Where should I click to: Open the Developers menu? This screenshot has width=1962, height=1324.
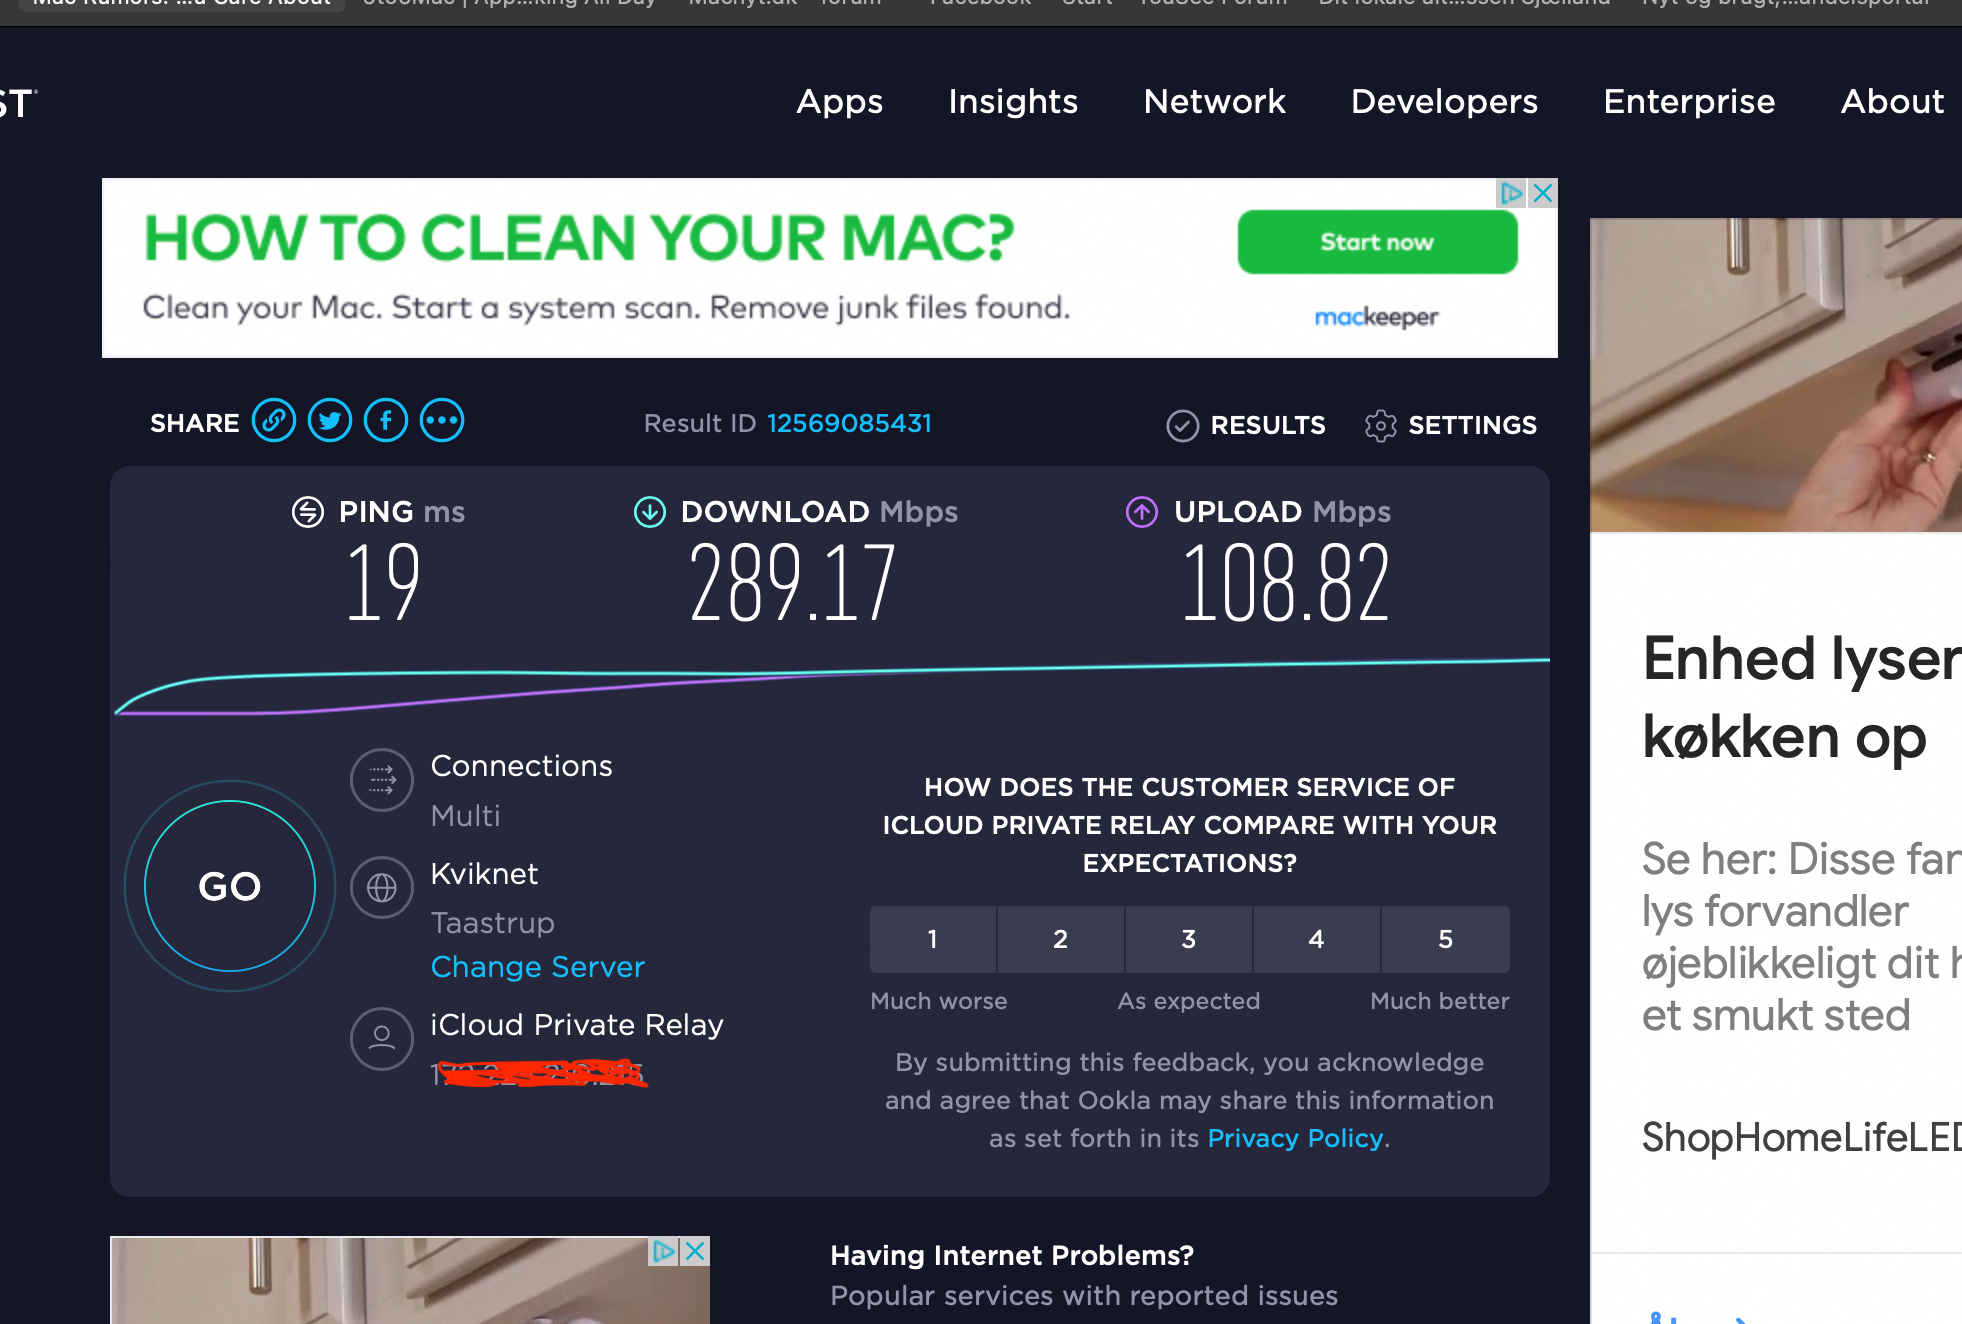[x=1444, y=102]
